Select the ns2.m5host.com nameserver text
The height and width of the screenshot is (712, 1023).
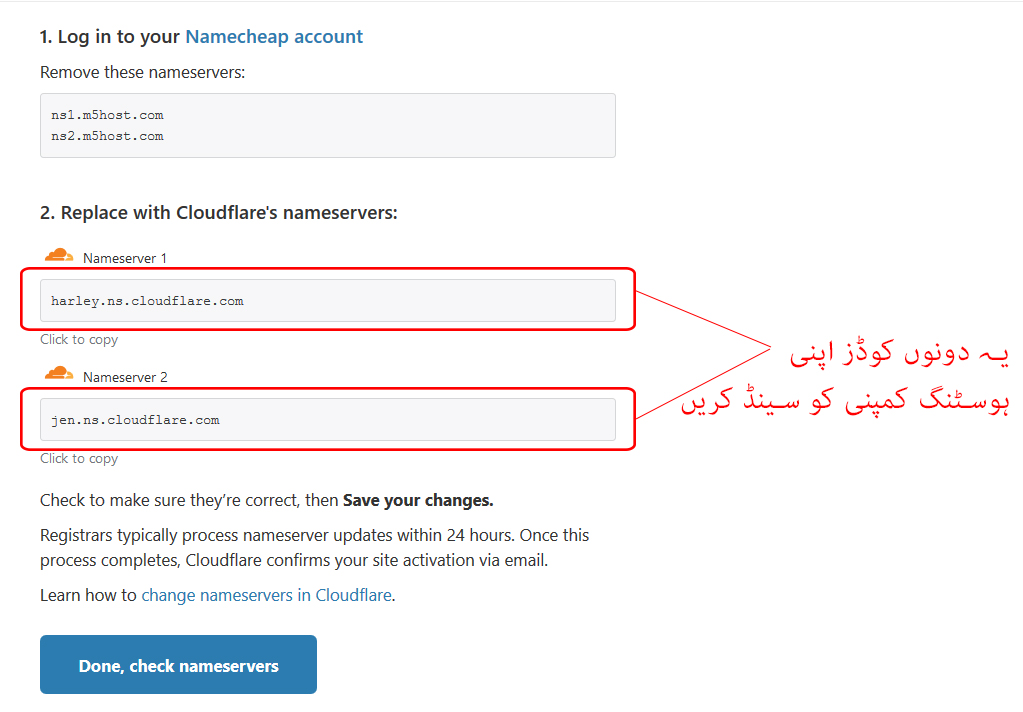[107, 136]
